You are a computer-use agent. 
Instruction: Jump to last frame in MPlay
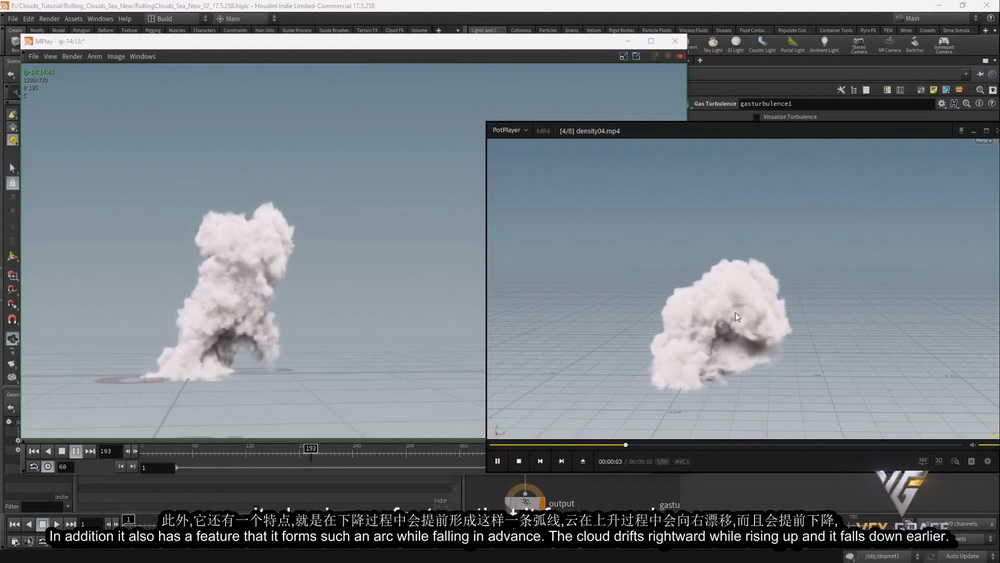pos(90,451)
